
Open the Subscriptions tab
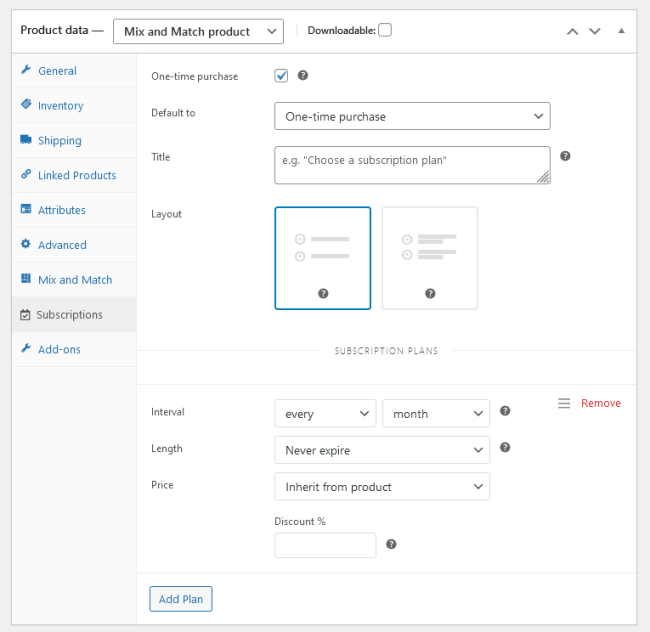74,314
